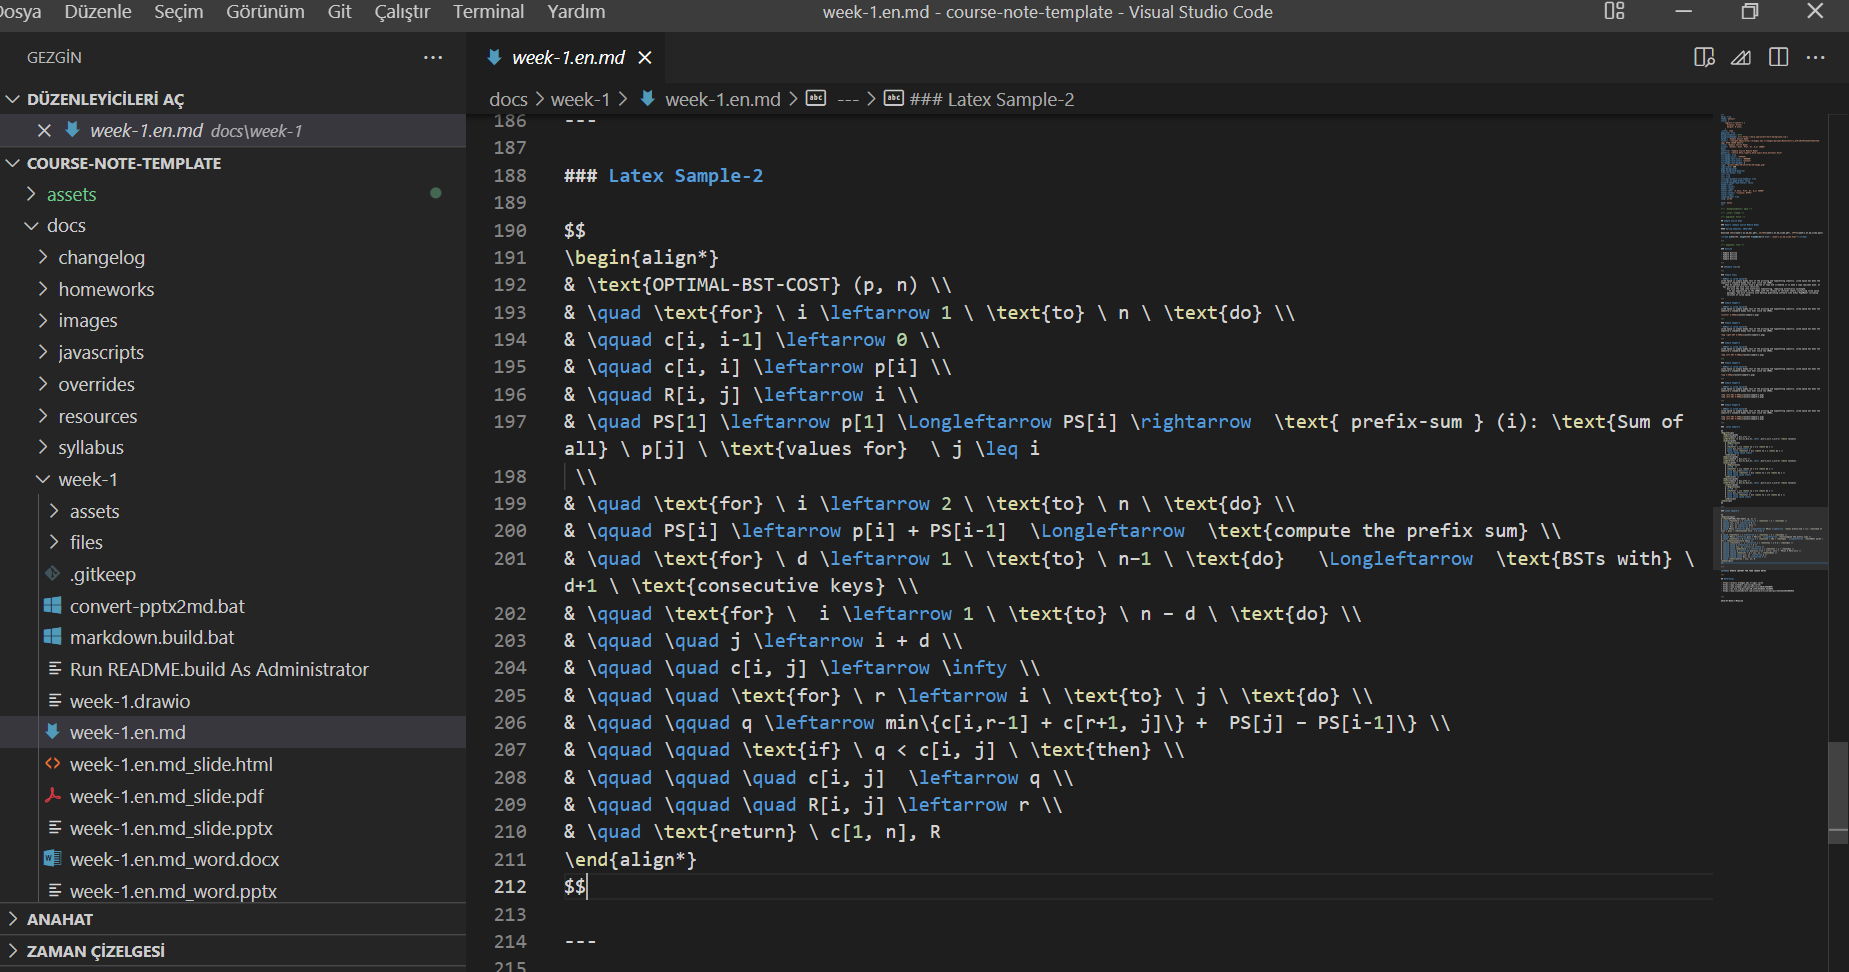The image size is (1849, 972).
Task: Expand the changelog folder
Action: click(43, 257)
